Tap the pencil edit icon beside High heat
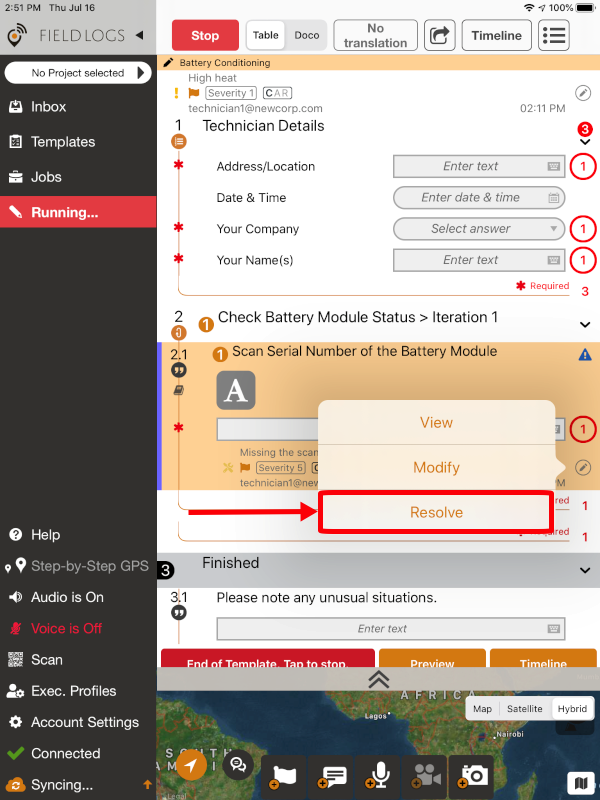The width and height of the screenshot is (600, 800). [583, 93]
